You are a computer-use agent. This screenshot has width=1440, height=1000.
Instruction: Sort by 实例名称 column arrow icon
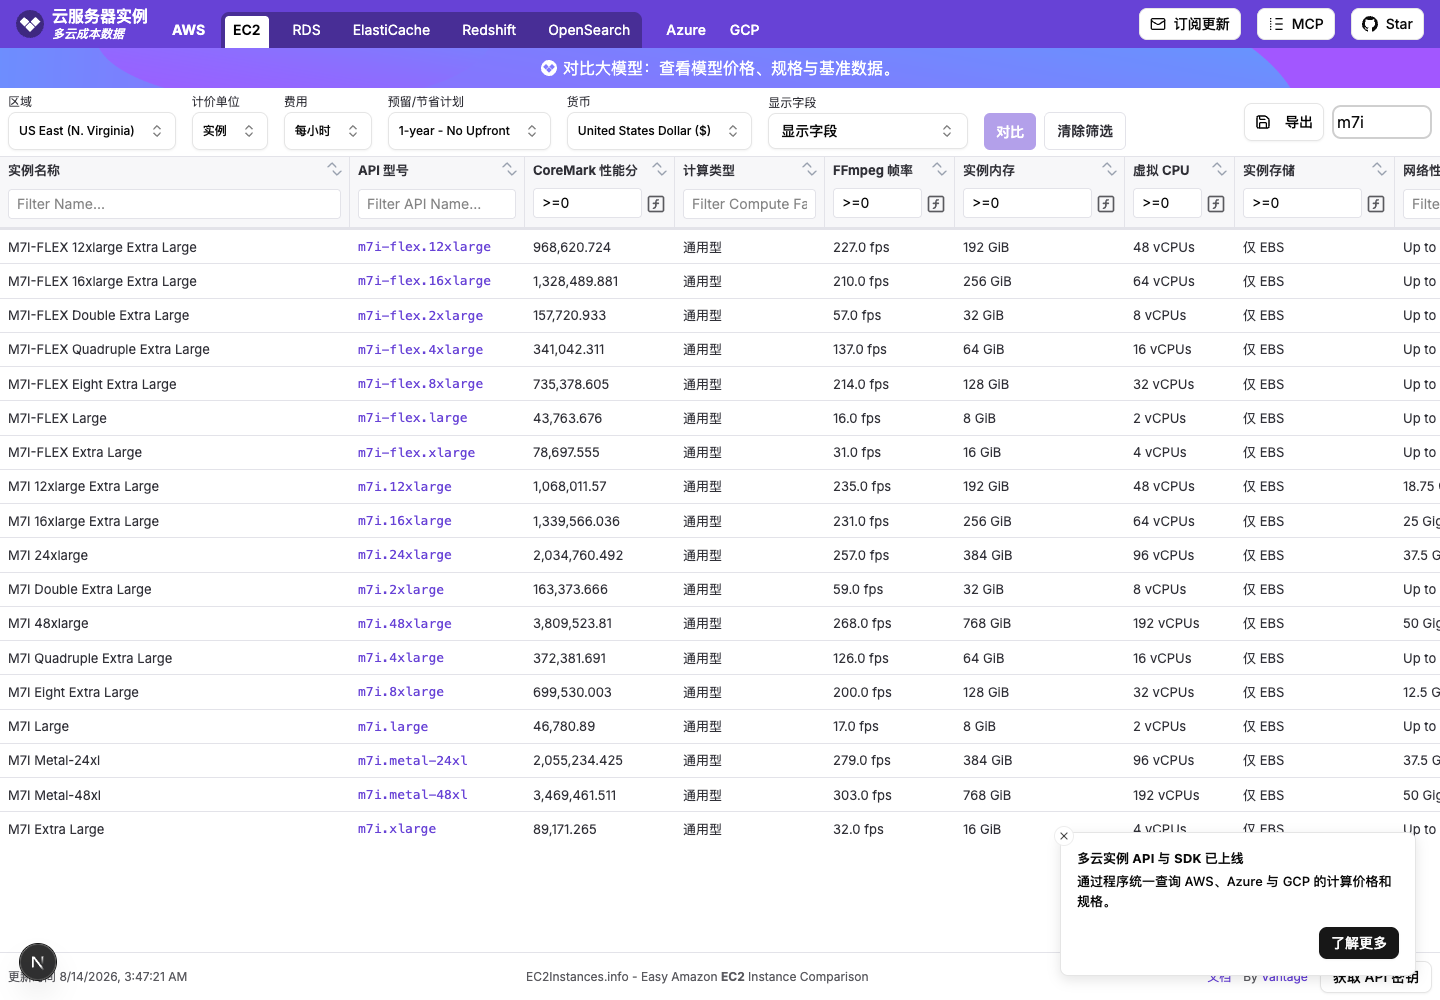click(x=334, y=170)
